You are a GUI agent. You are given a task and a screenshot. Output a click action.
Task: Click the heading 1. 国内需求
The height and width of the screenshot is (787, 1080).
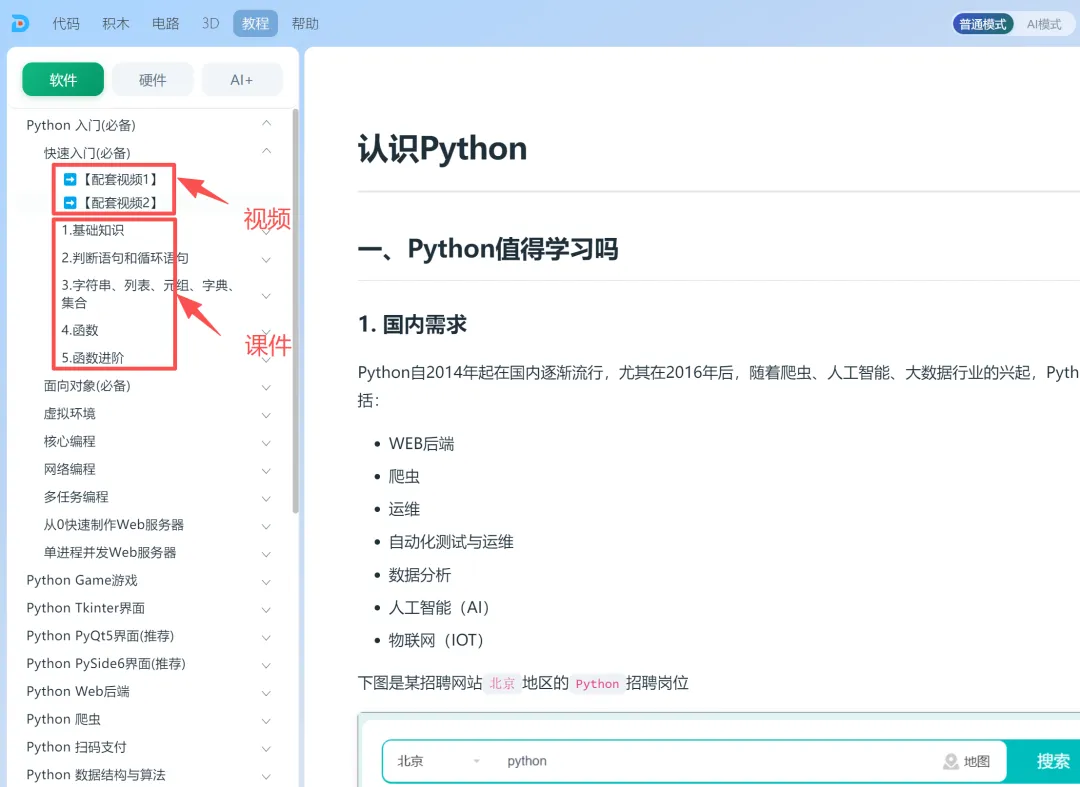pos(413,324)
